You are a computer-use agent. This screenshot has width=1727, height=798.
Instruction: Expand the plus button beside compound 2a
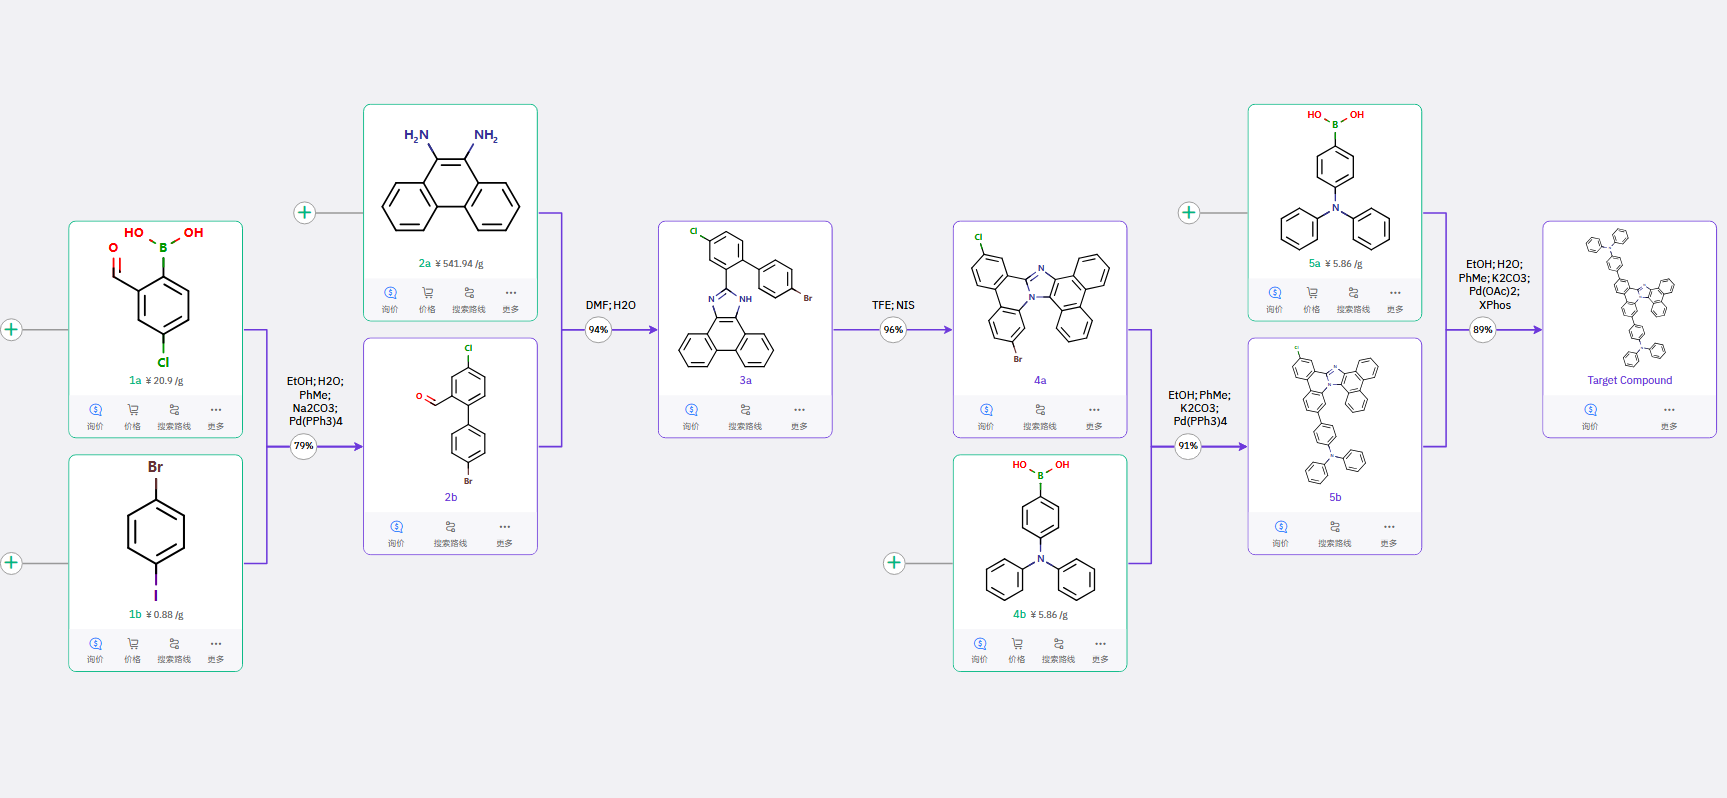(305, 212)
